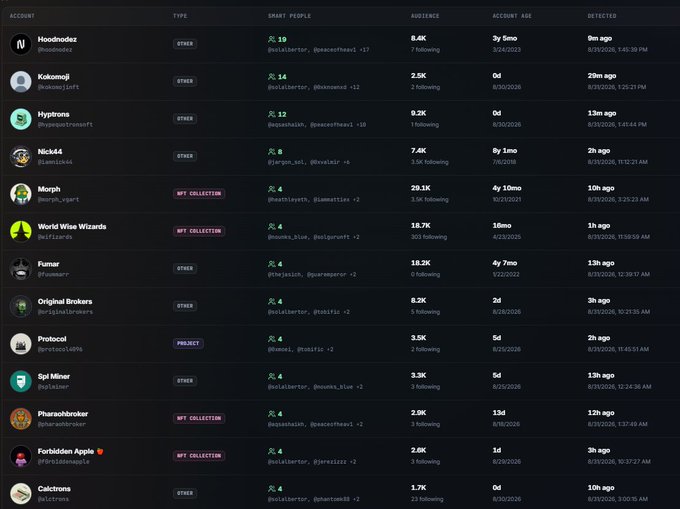Open Hyptrons computer avatar

[x=21, y=119]
